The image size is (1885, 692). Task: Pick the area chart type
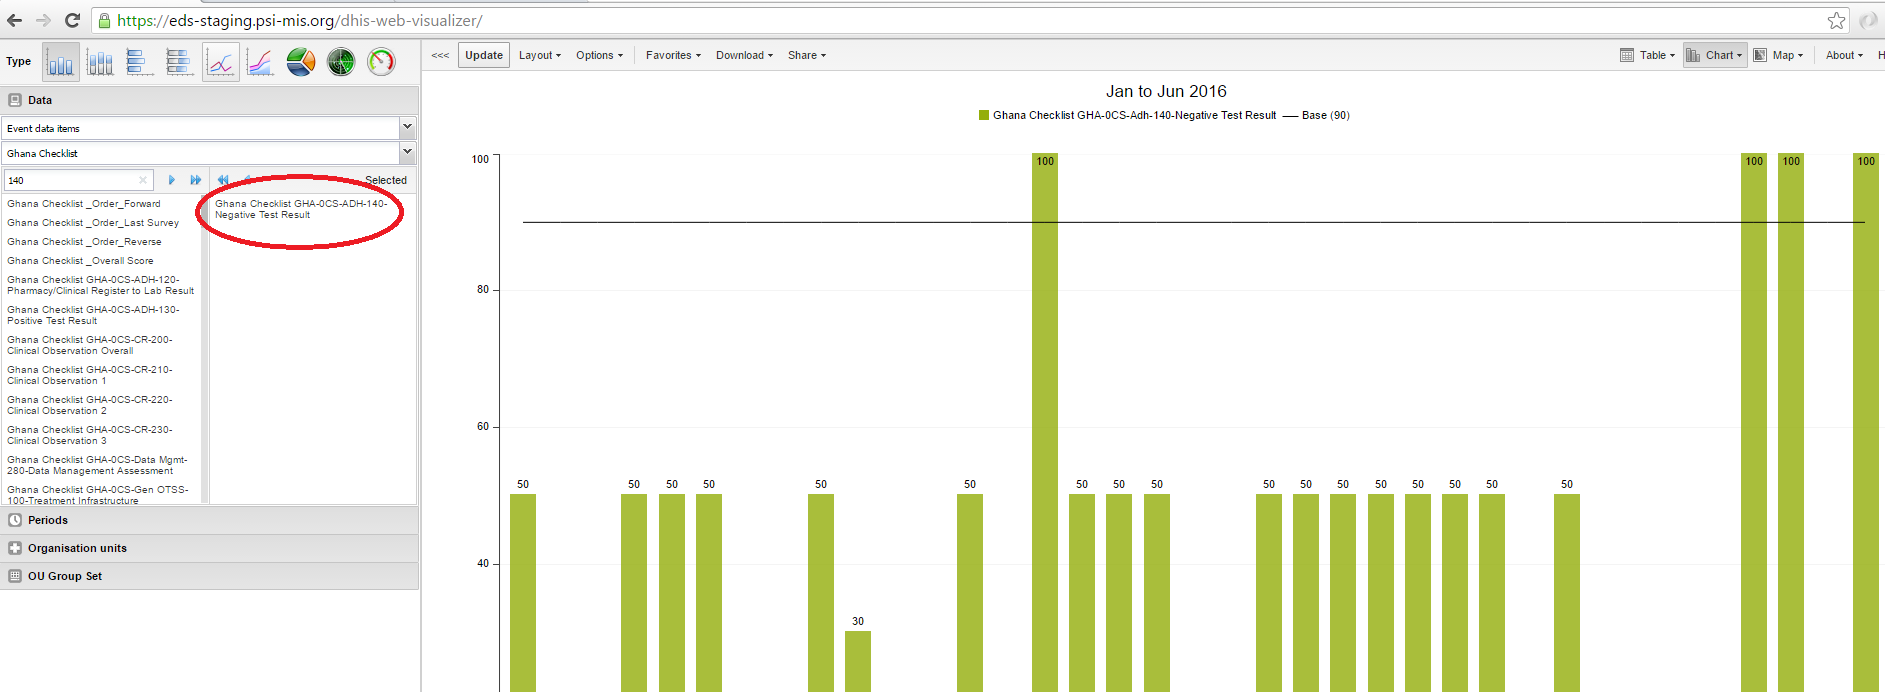tap(260, 62)
